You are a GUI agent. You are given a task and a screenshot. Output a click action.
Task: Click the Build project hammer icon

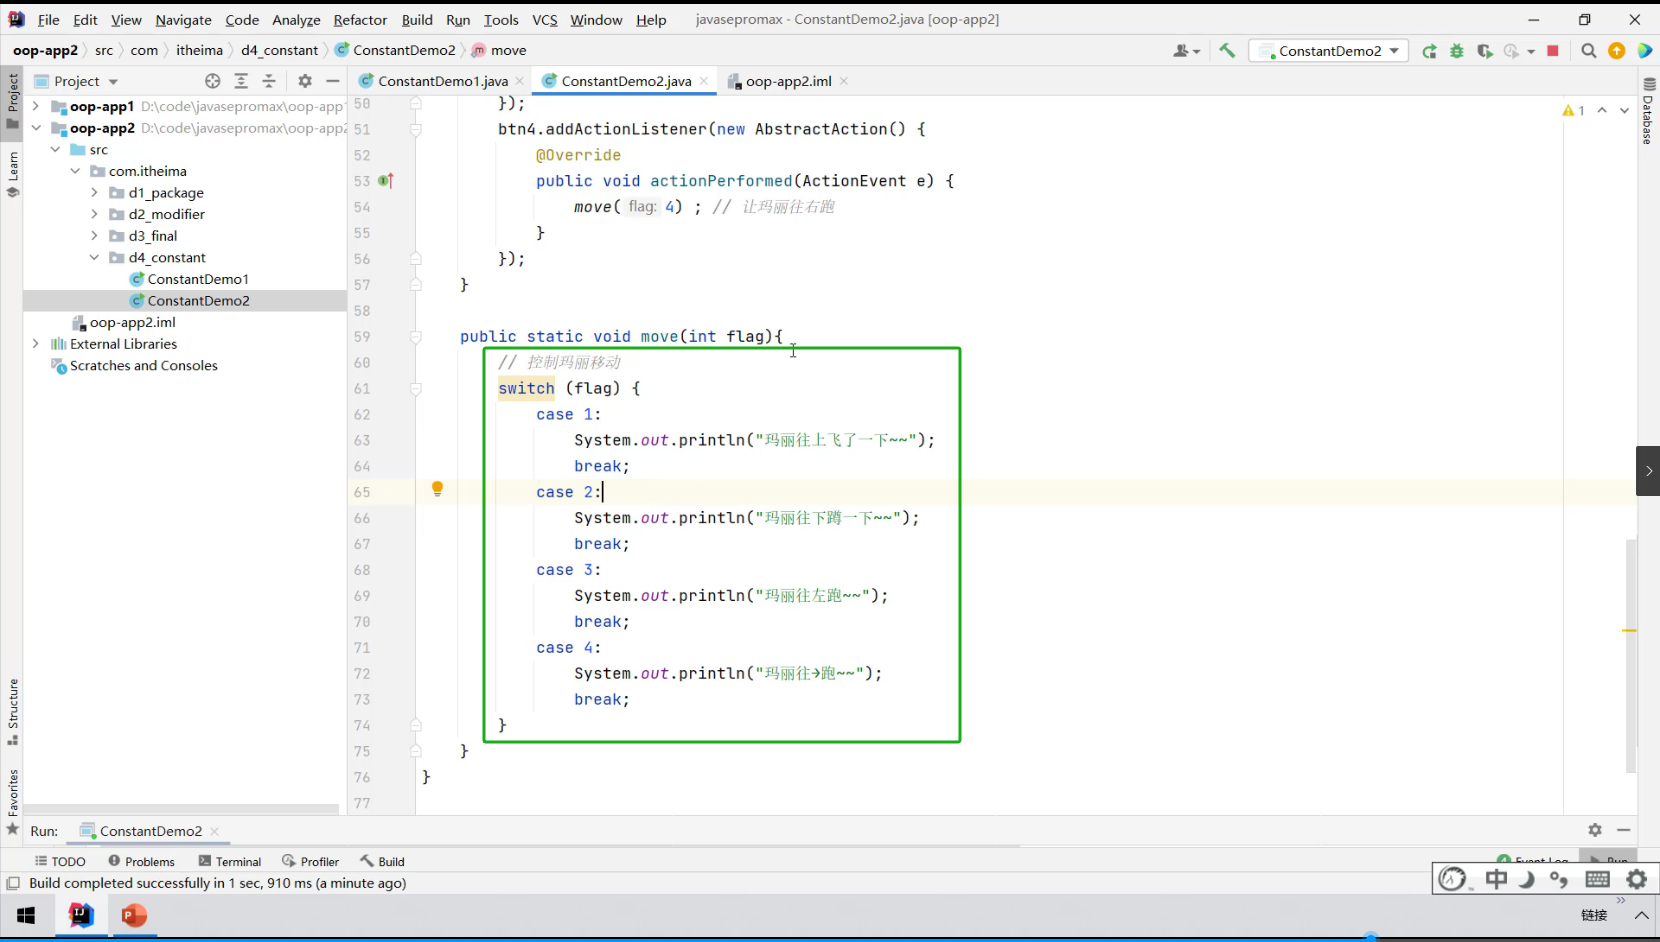[x=1227, y=50]
